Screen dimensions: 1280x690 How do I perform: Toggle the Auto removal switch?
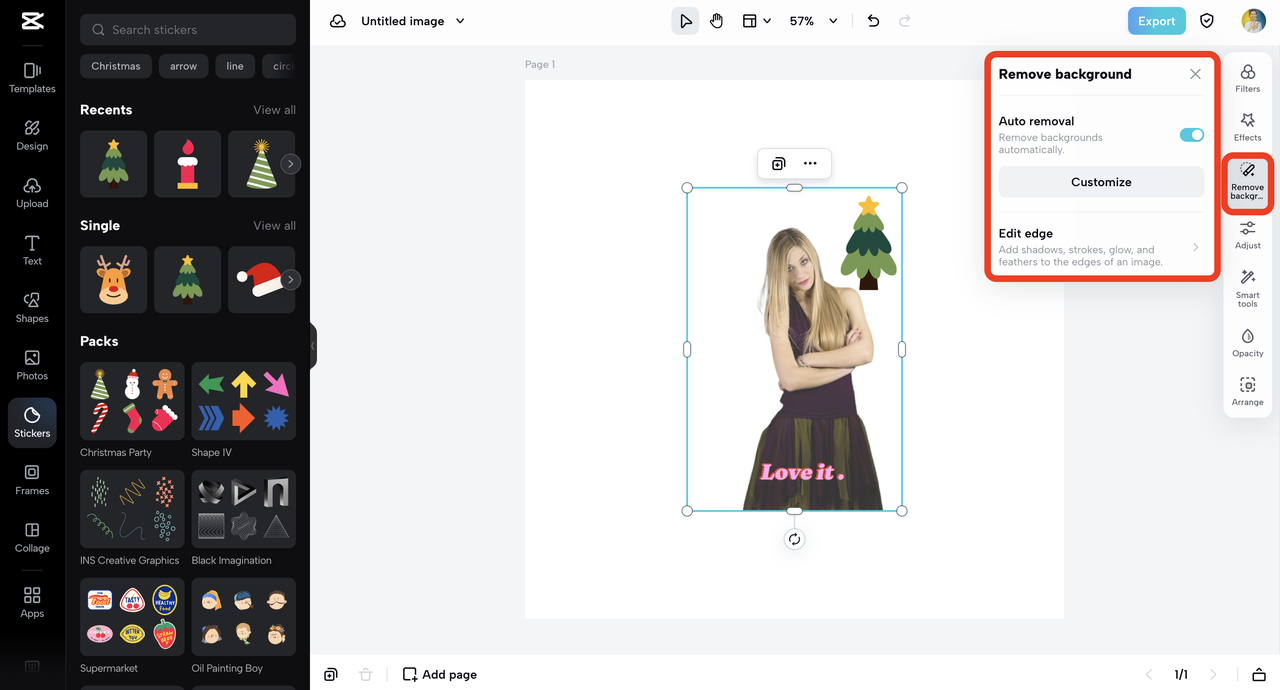point(1191,135)
